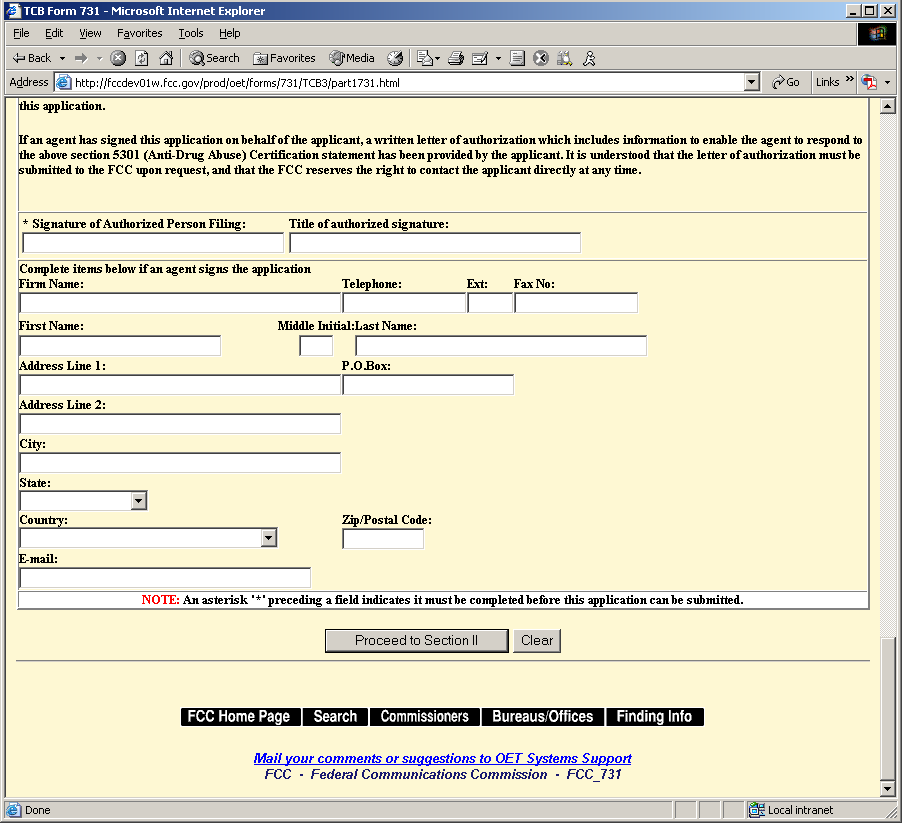Click into the Zip/Postal Code field

coord(383,539)
